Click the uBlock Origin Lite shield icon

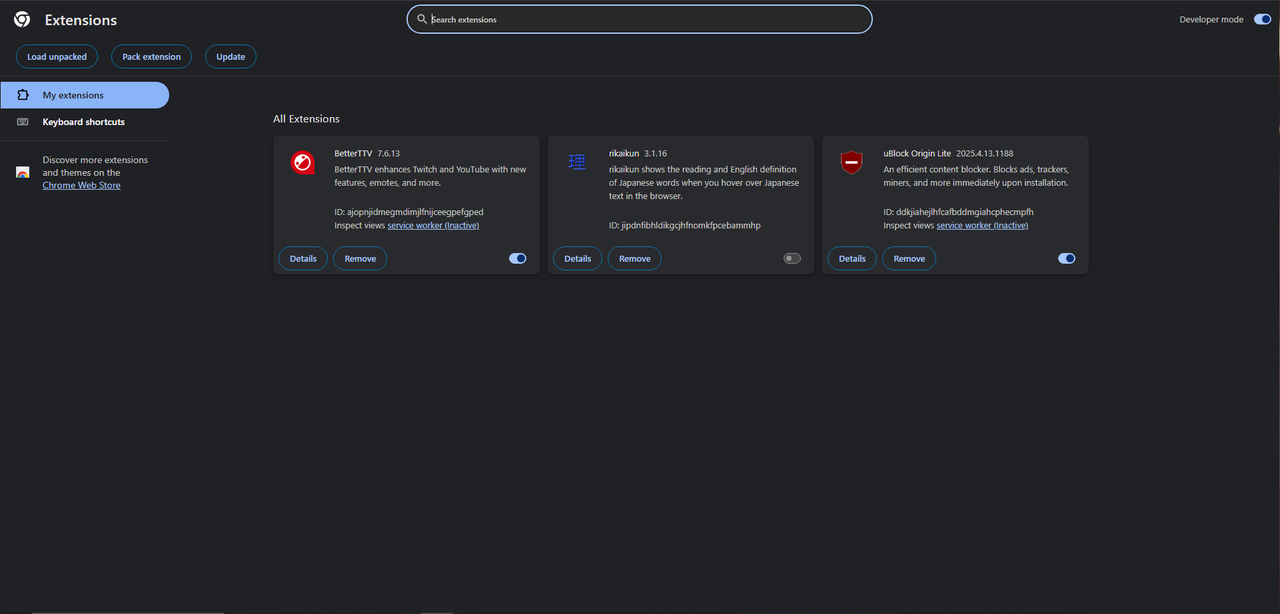[851, 162]
